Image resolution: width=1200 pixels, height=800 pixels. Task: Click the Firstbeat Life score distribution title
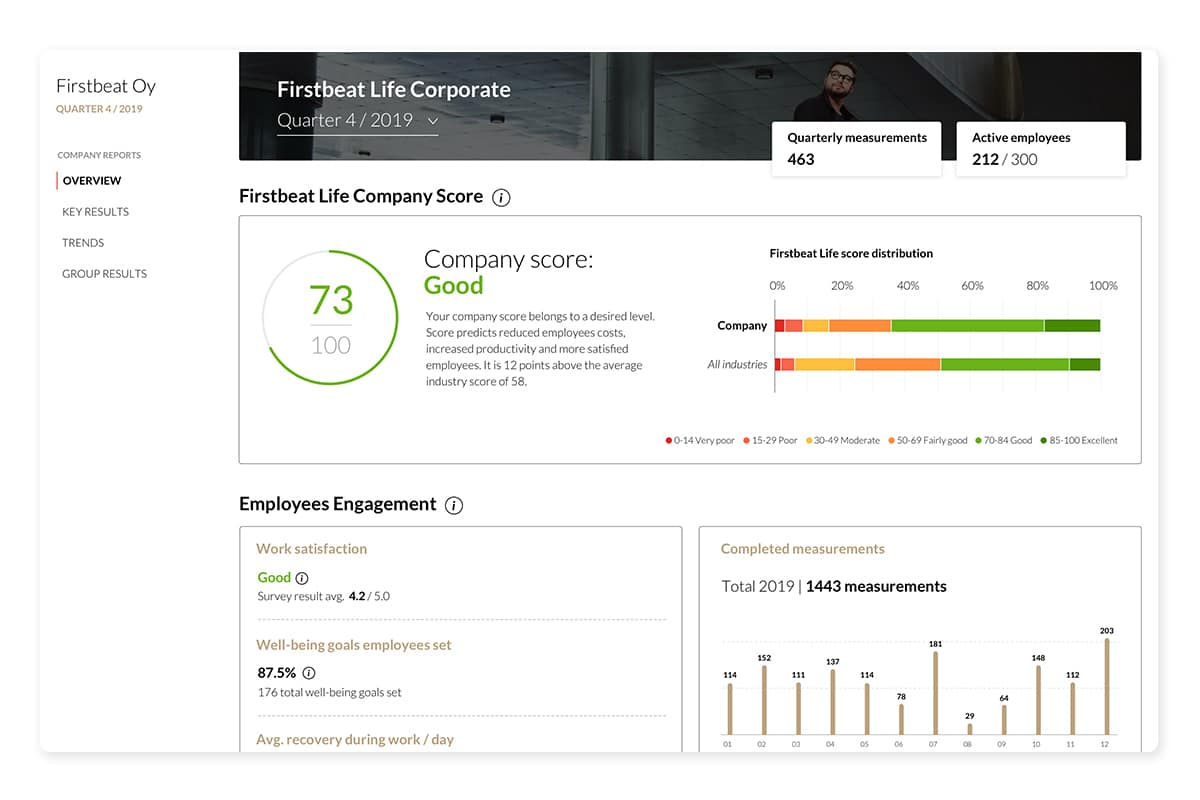pyautogui.click(x=851, y=254)
